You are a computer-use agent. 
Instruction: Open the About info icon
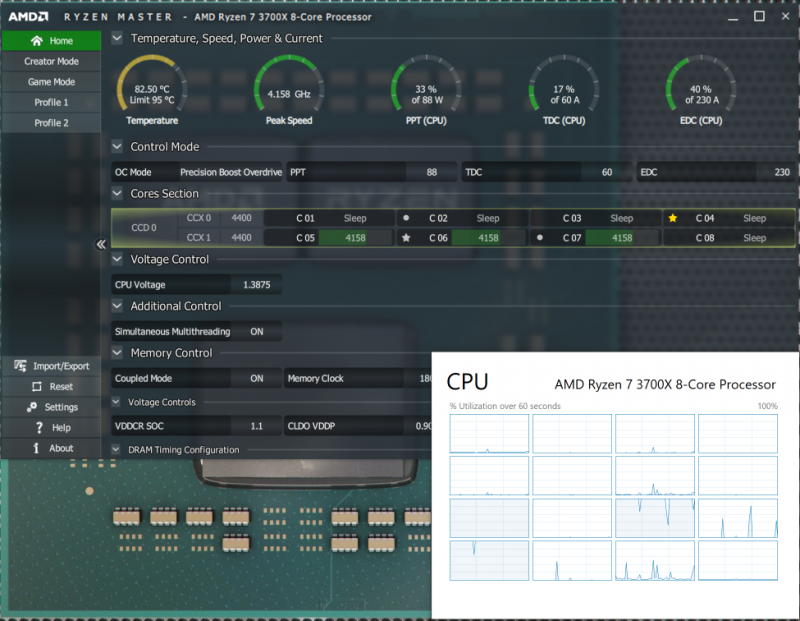36,448
